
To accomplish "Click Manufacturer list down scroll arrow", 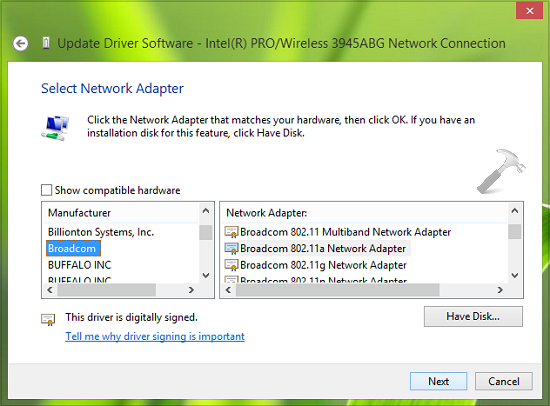I will (206, 275).
